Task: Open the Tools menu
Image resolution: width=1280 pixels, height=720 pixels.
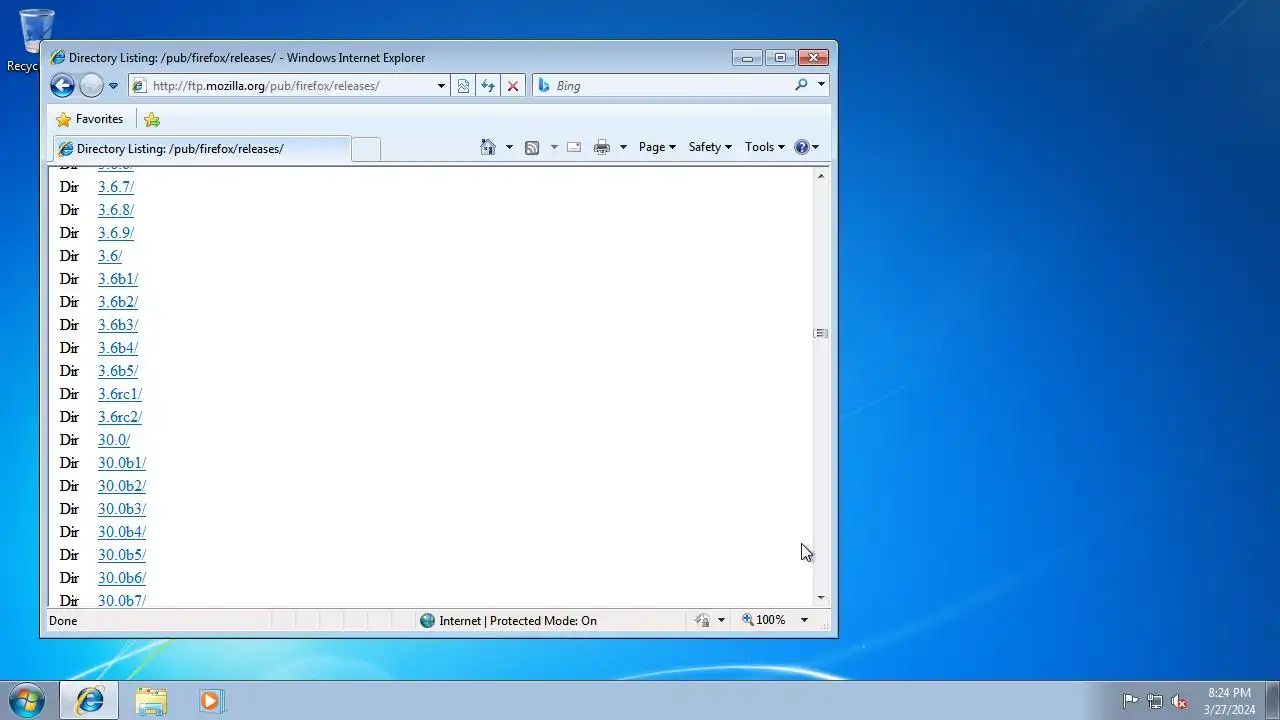Action: pos(765,147)
